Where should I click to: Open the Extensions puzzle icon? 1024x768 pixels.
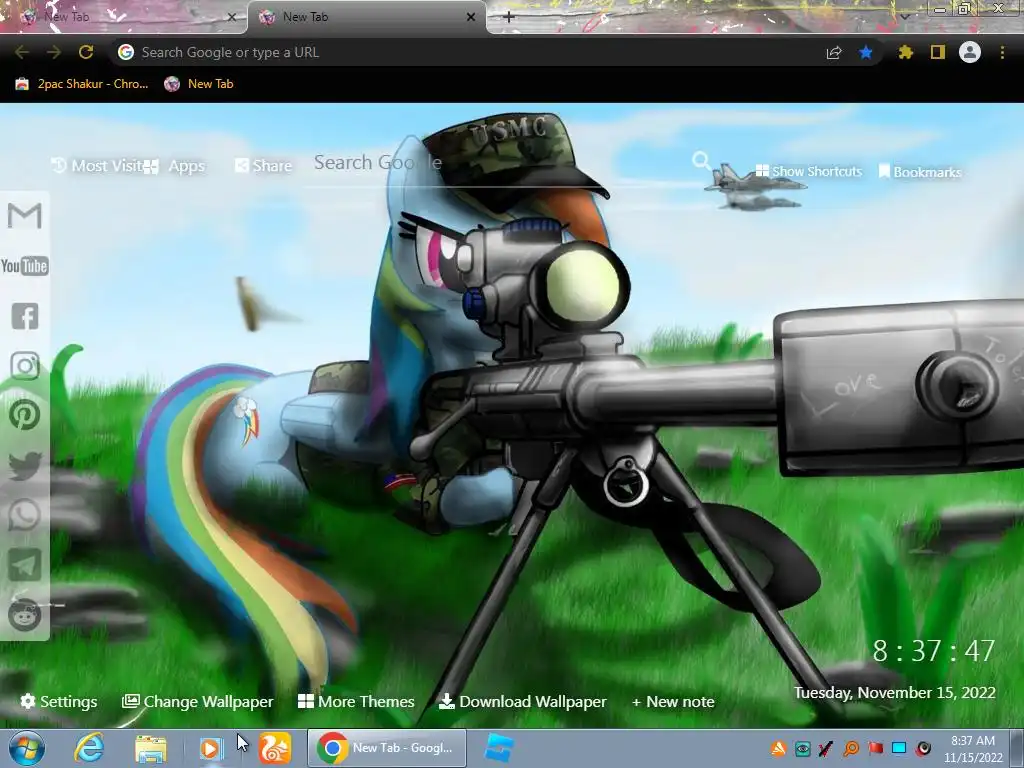coord(905,52)
